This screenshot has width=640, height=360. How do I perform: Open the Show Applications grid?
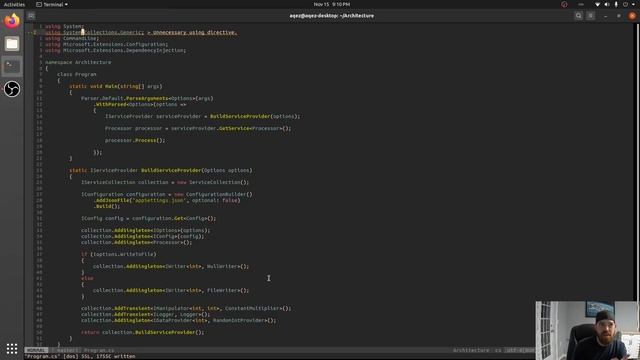[12, 349]
